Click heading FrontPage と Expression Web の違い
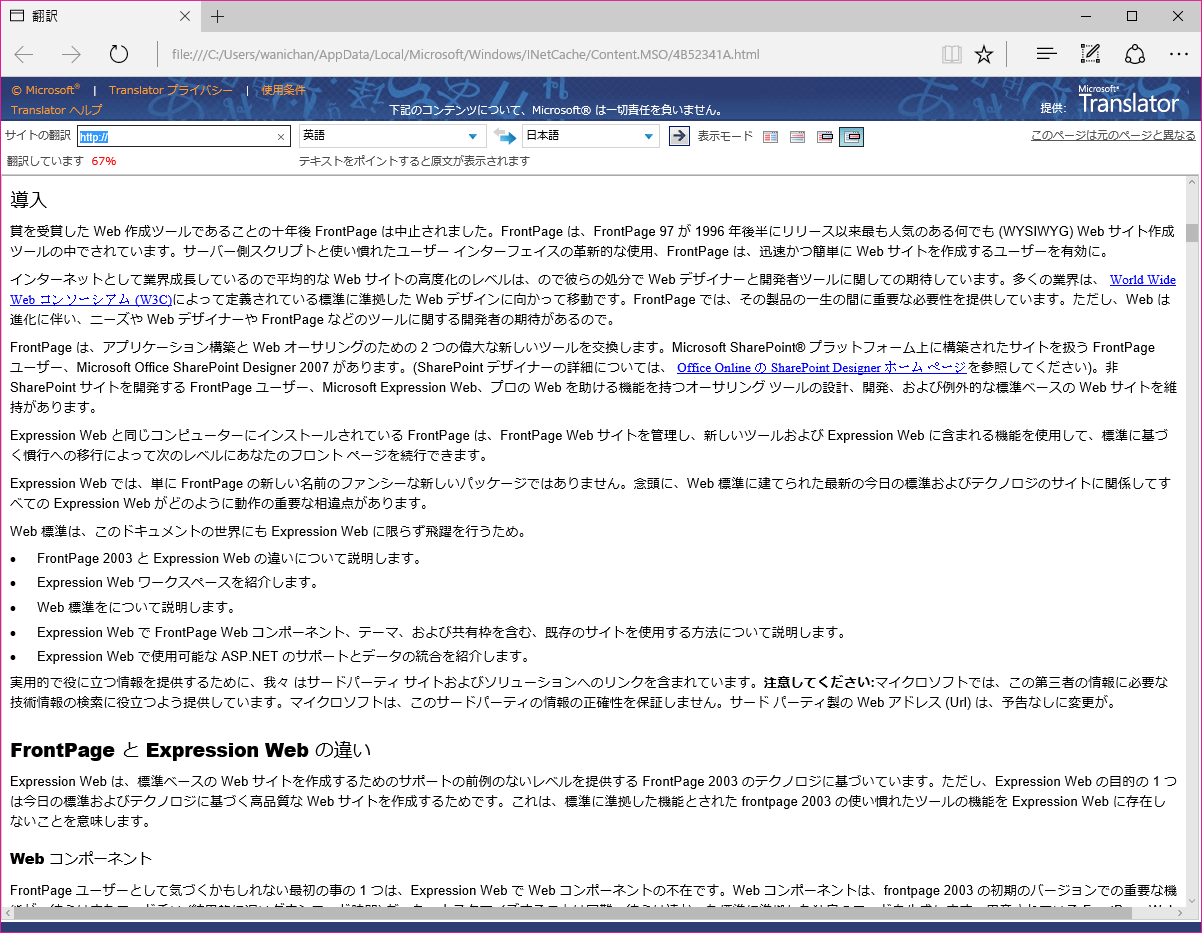 coord(190,750)
